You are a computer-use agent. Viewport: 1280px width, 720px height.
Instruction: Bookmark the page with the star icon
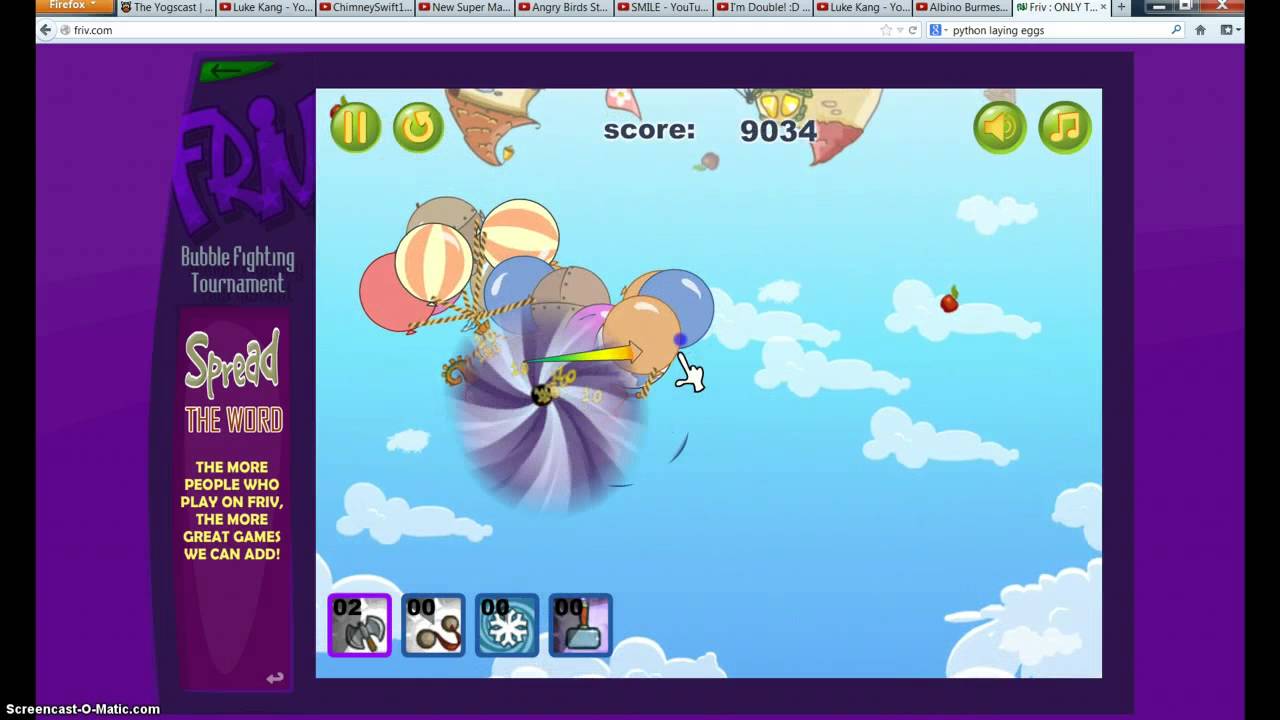[x=886, y=30]
